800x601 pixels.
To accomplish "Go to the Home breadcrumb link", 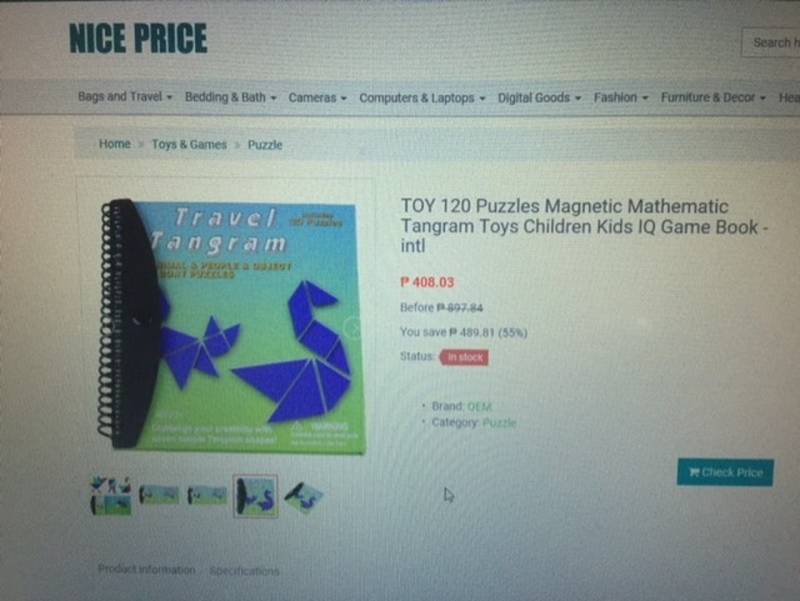I will click(115, 144).
